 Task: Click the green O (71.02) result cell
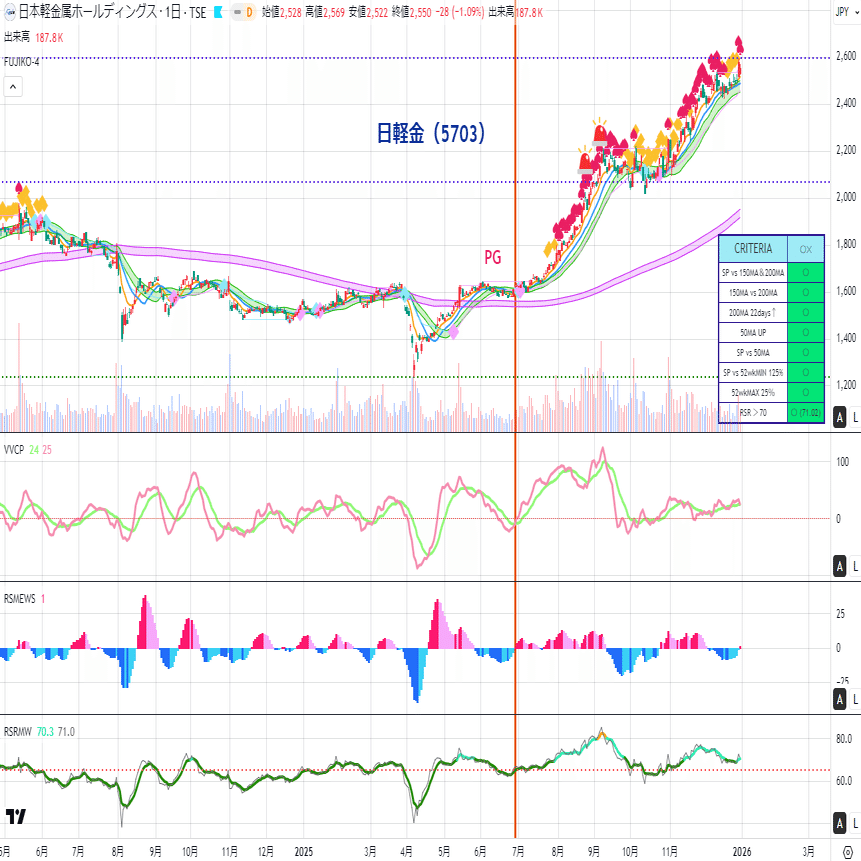(x=806, y=412)
